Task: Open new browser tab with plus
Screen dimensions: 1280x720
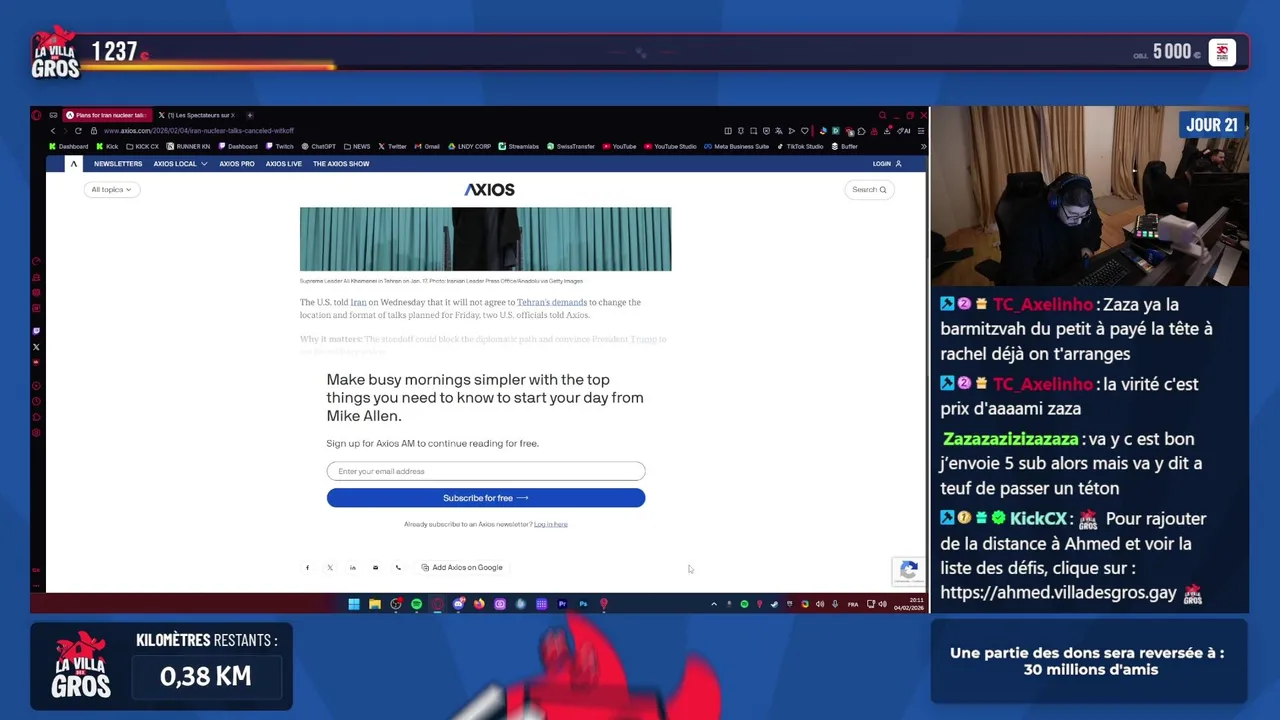Action: [x=250, y=115]
